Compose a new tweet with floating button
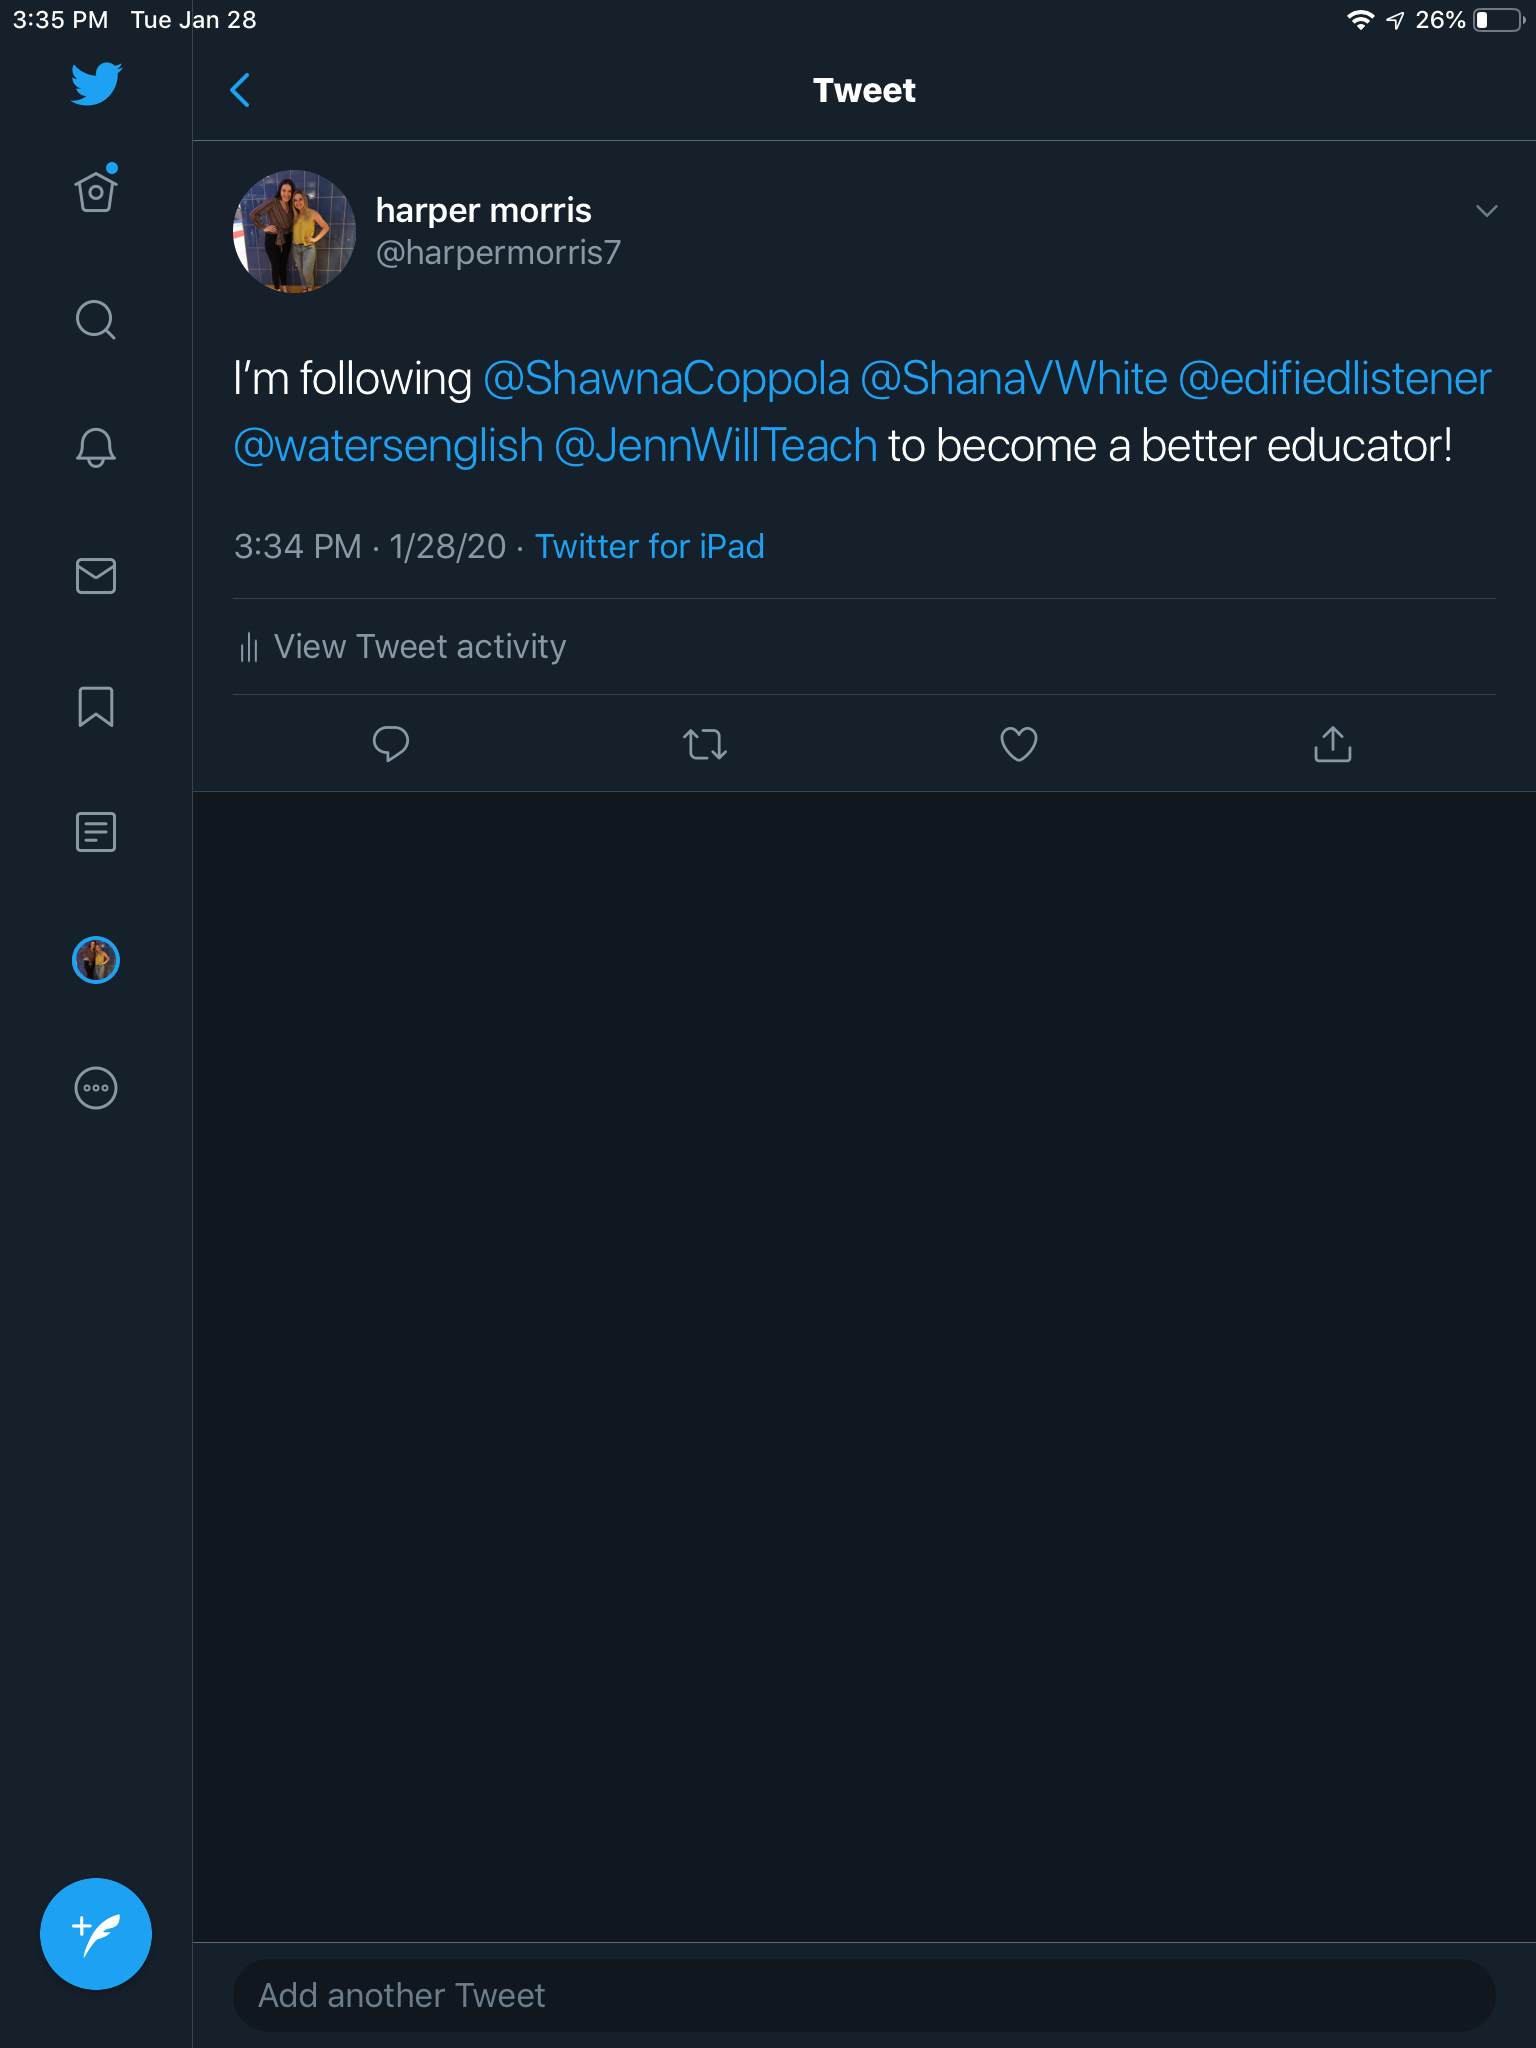 pos(96,1934)
